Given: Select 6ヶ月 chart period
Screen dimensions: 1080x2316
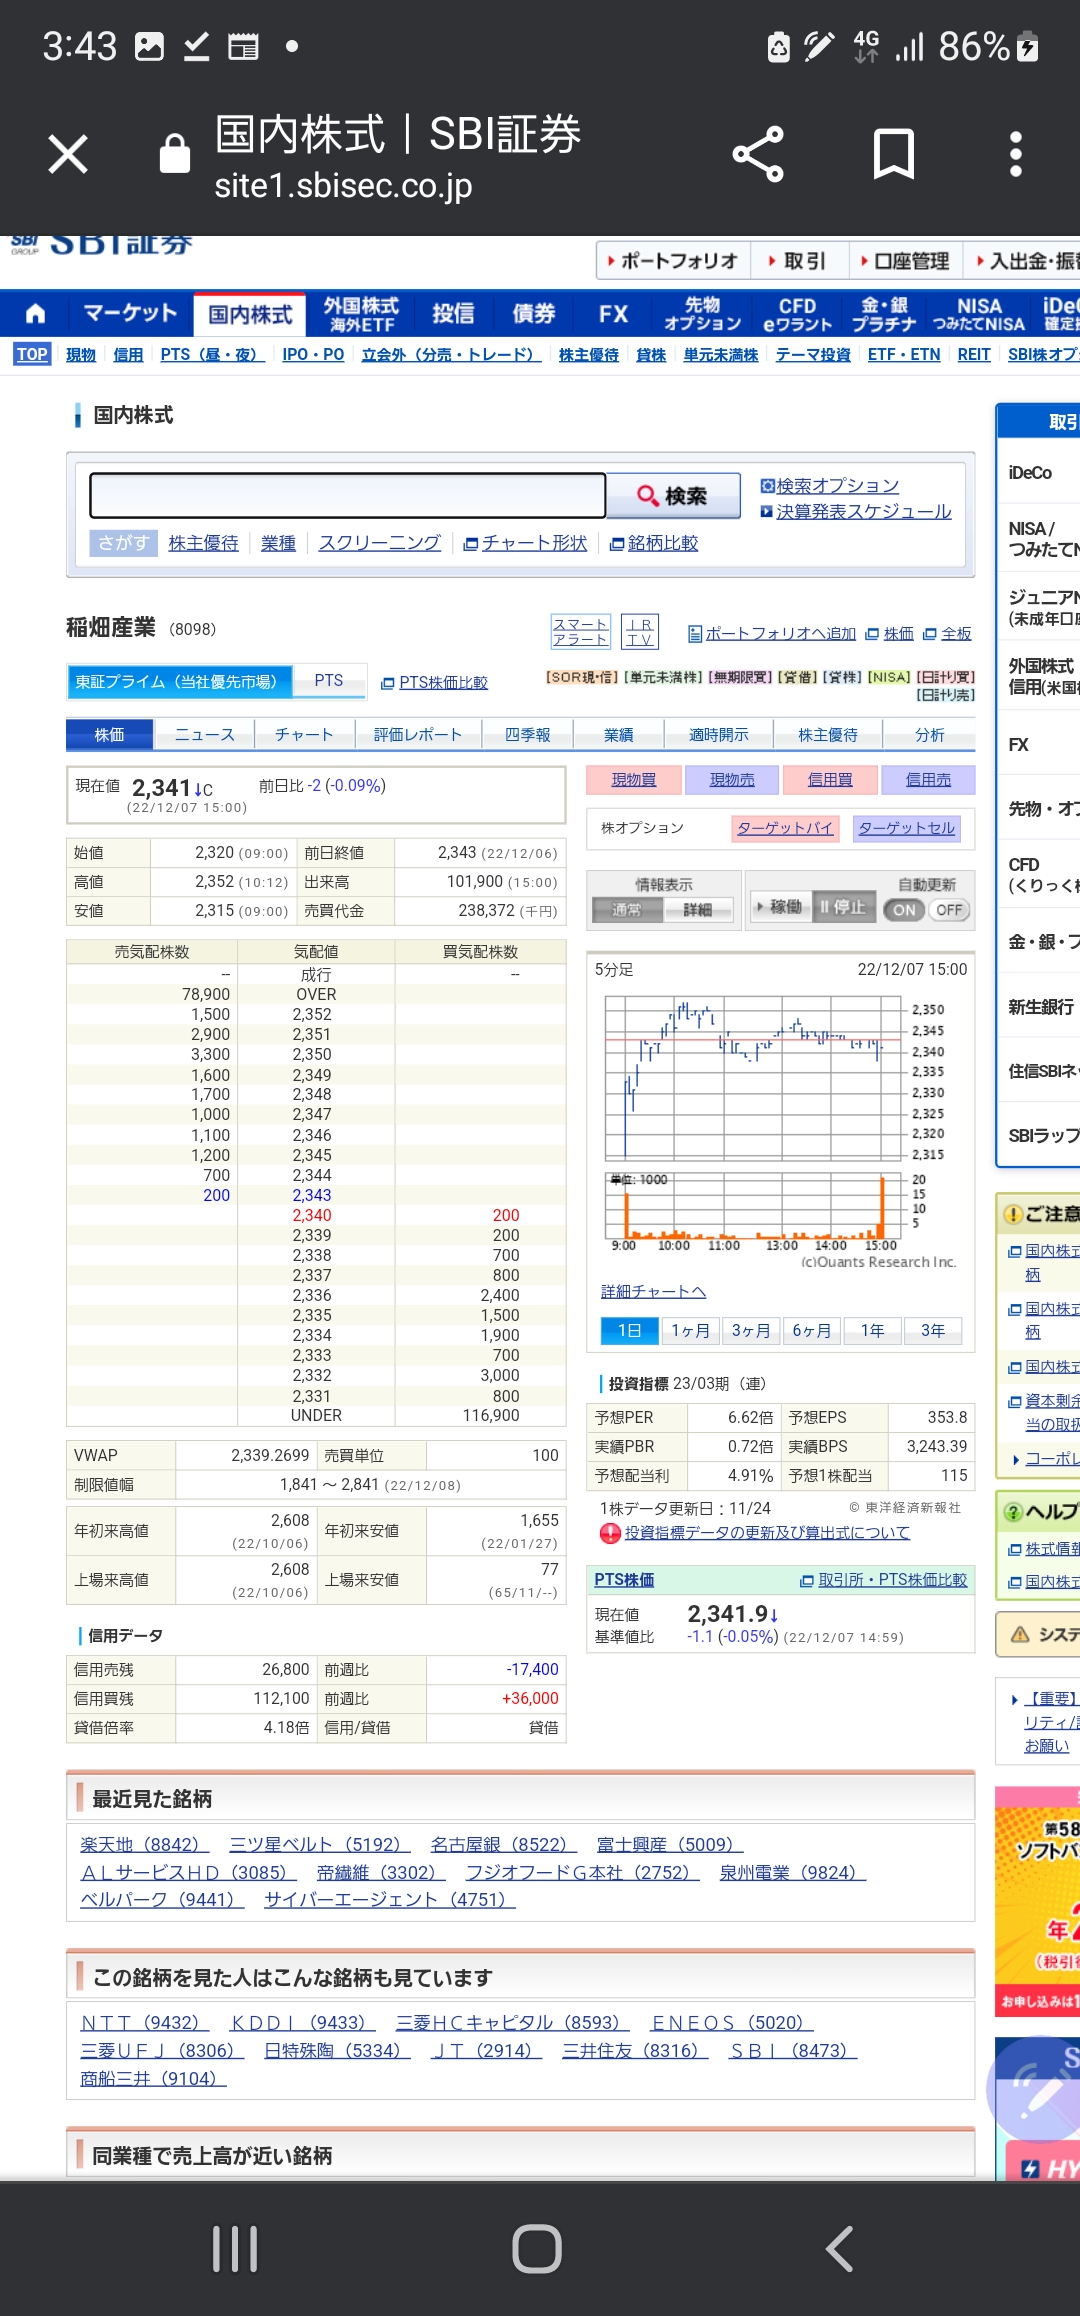Looking at the screenshot, I should (812, 1331).
